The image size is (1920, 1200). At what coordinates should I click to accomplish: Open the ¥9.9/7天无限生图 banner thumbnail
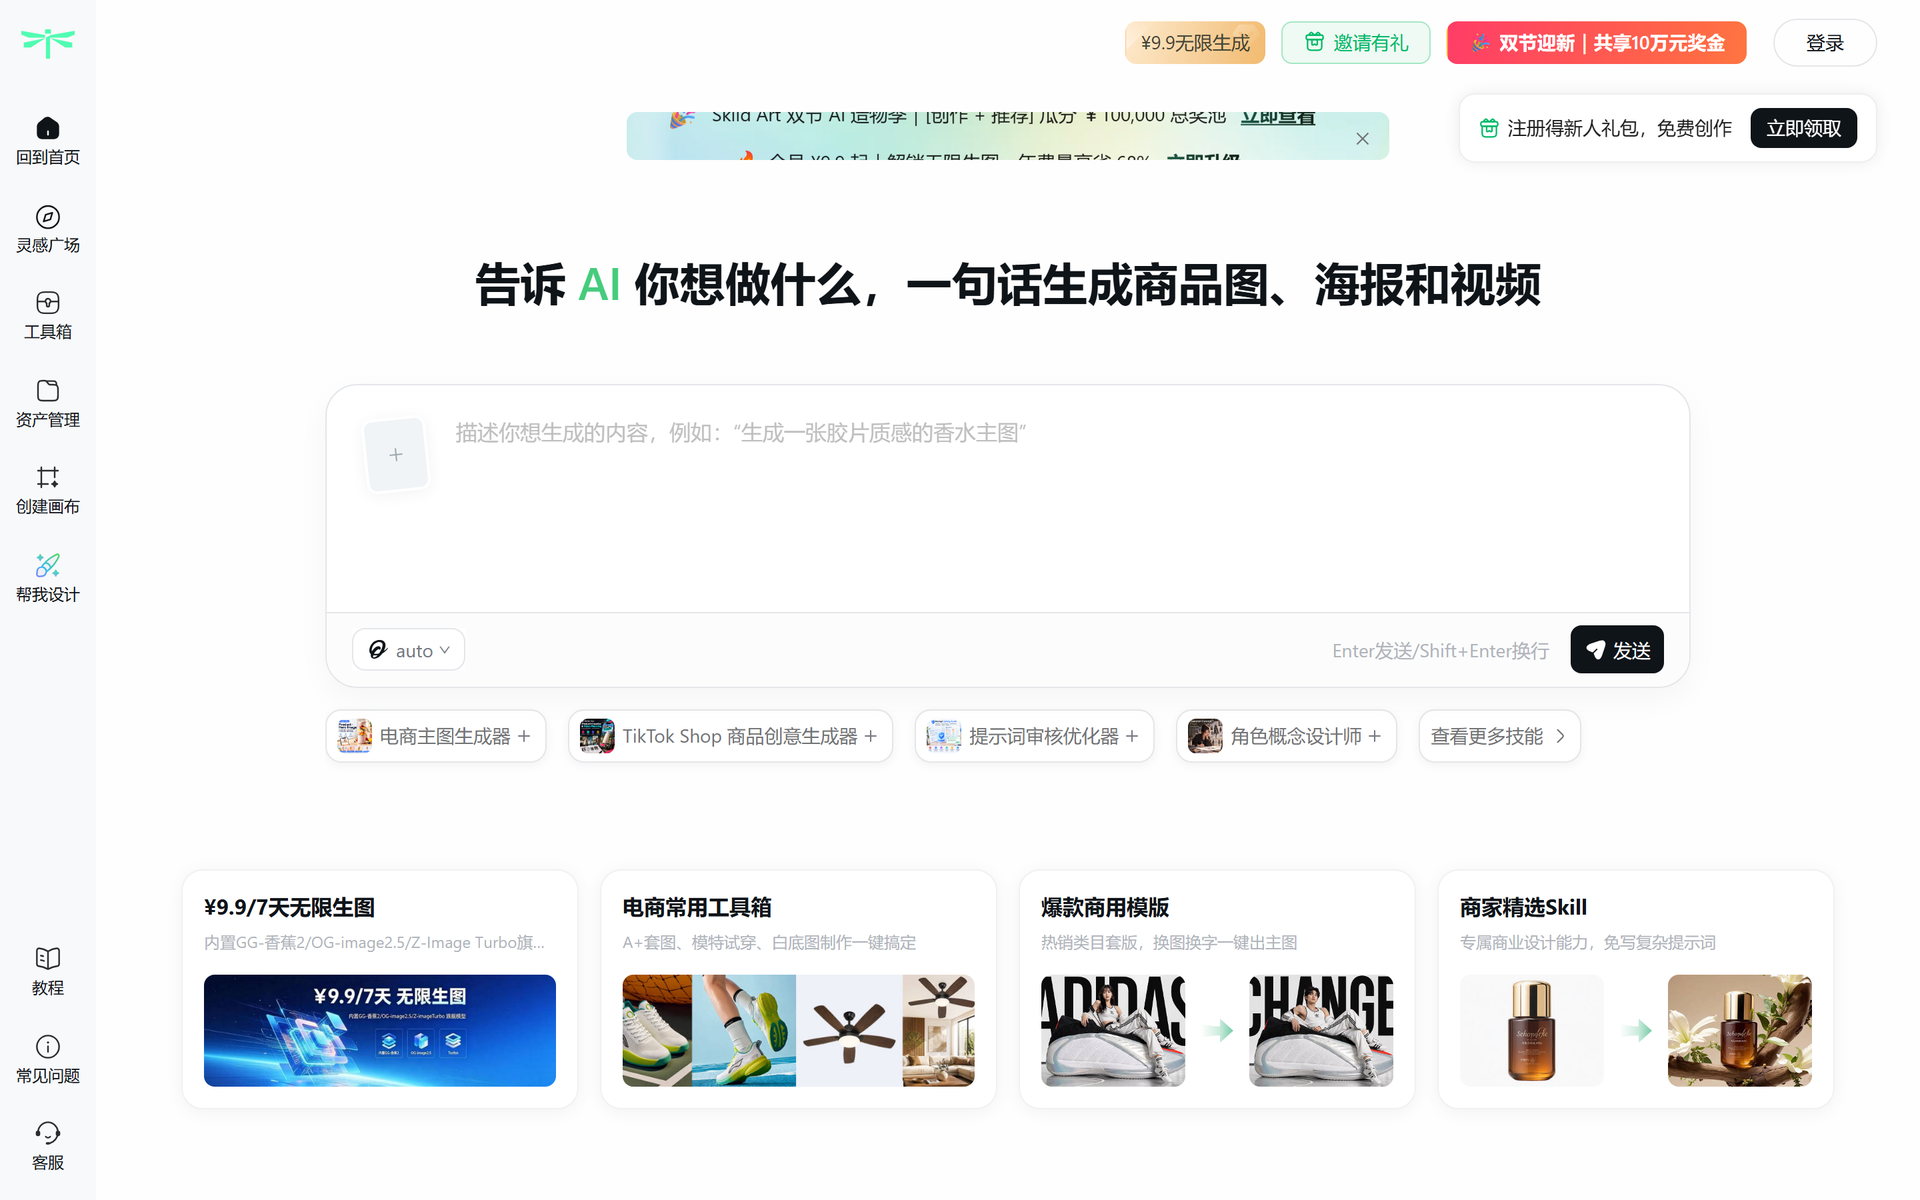(380, 1030)
